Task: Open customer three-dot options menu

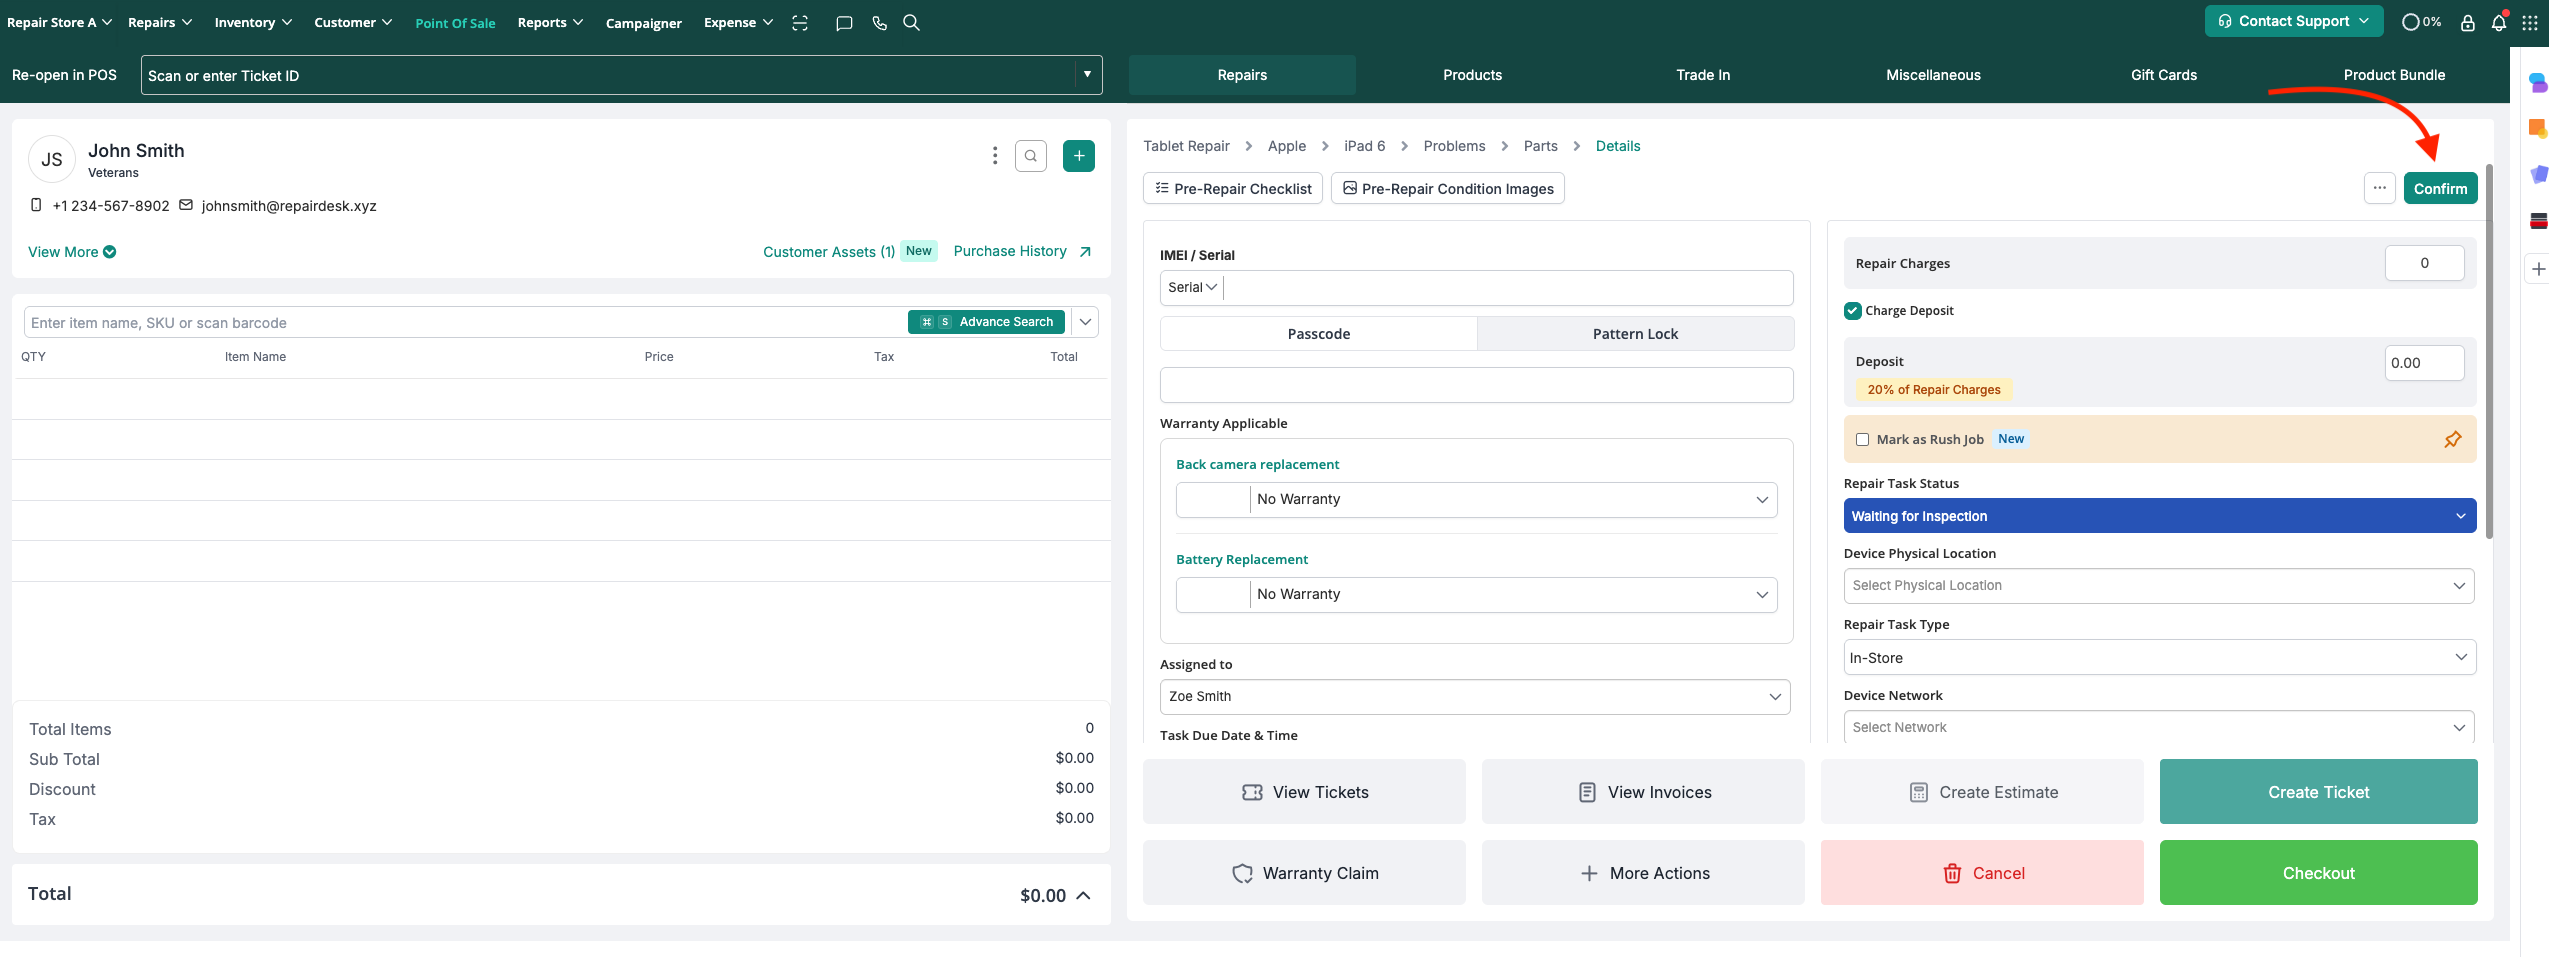Action: [x=994, y=156]
